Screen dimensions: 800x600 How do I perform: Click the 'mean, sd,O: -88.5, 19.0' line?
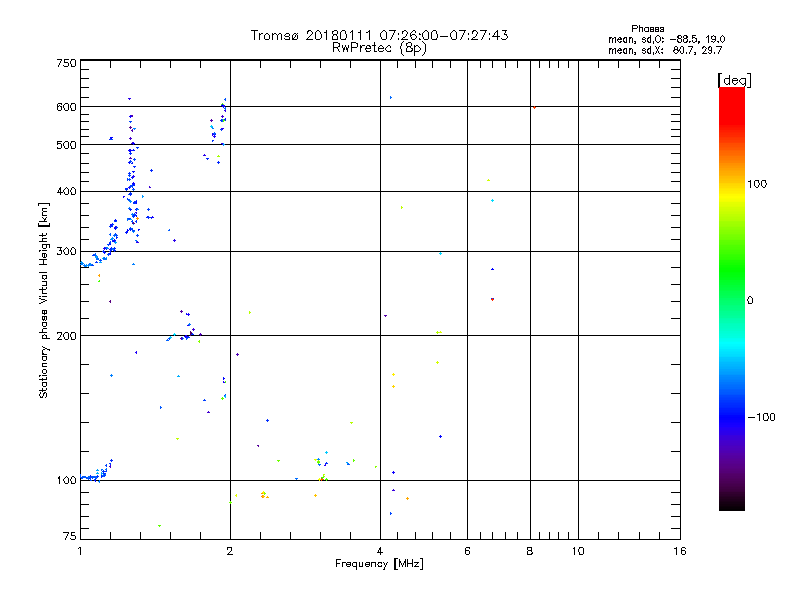pos(666,39)
